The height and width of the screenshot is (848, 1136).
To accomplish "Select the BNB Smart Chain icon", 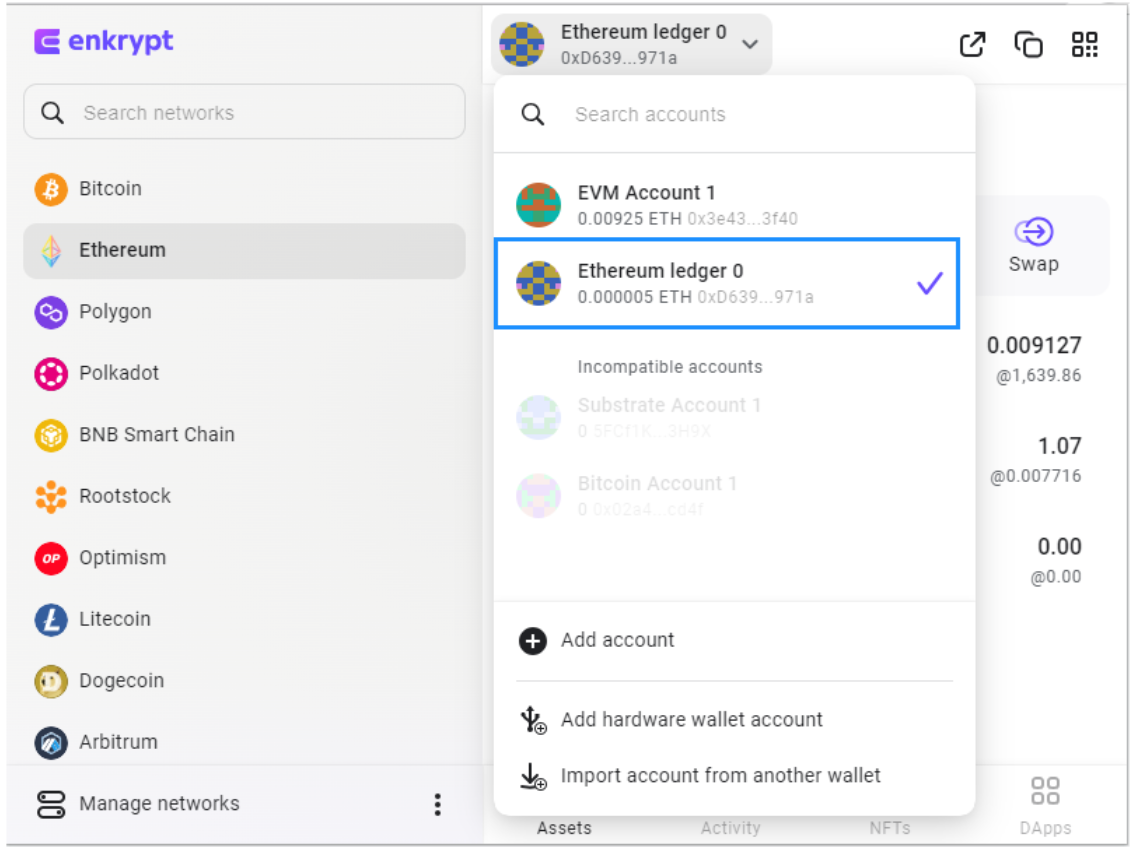I will (51, 436).
